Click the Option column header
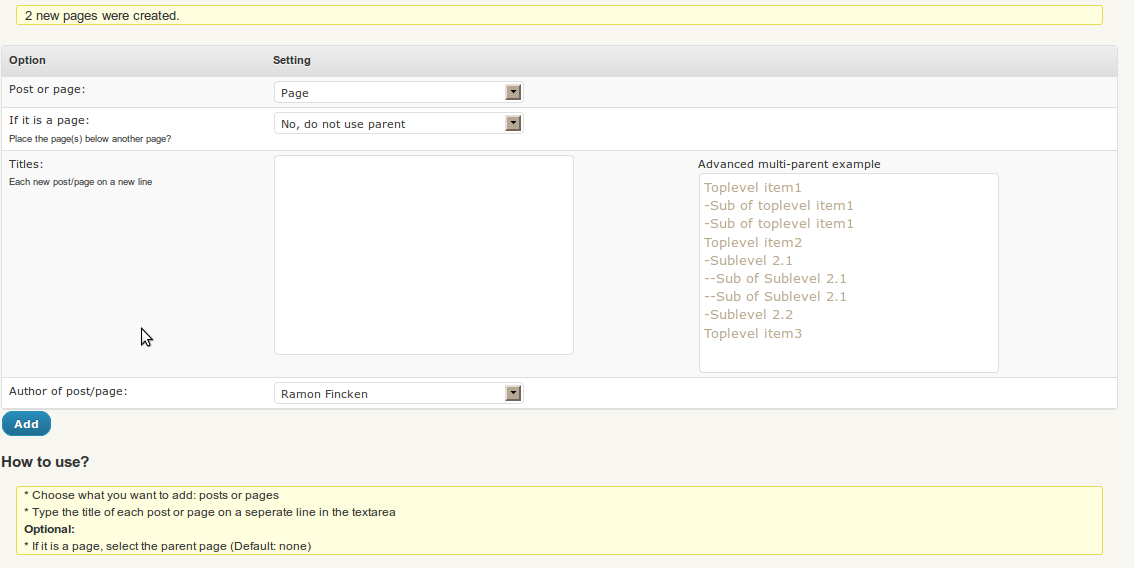This screenshot has width=1134, height=568. pos(27,60)
